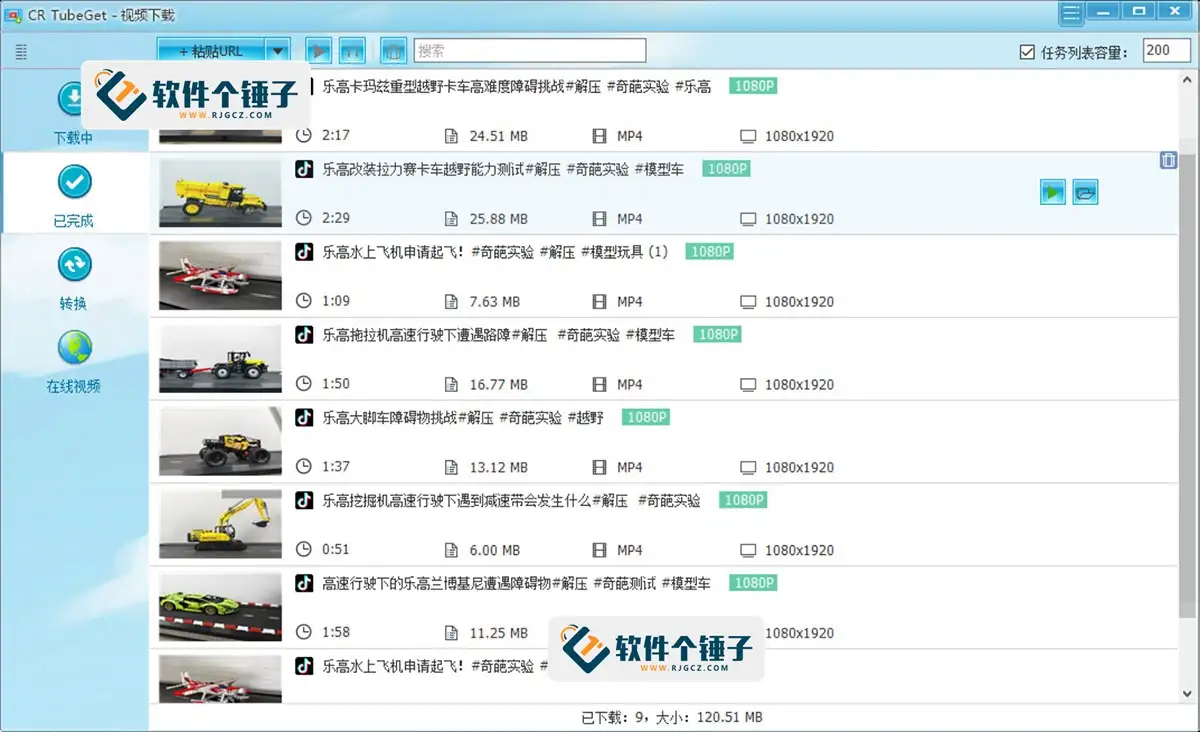Switch to the 下载中 tab
This screenshot has width=1200, height=732.
(x=73, y=112)
